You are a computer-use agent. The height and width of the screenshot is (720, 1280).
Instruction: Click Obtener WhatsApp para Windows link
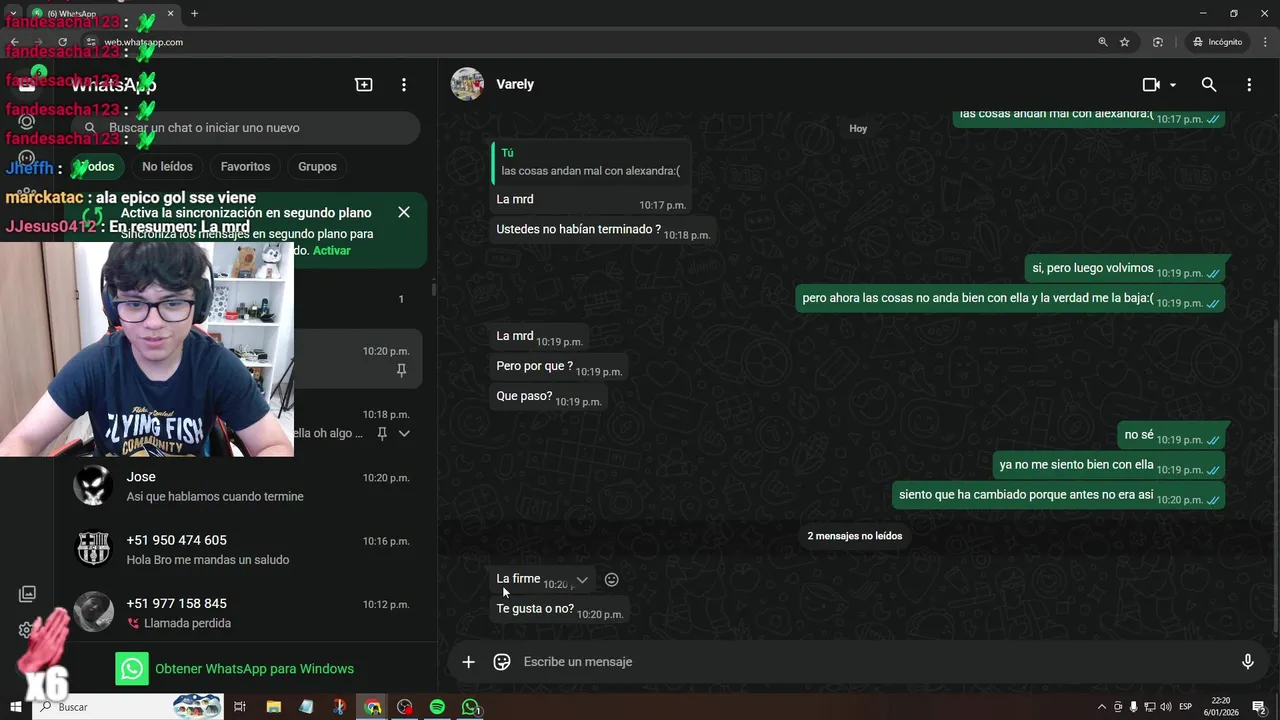(254, 669)
